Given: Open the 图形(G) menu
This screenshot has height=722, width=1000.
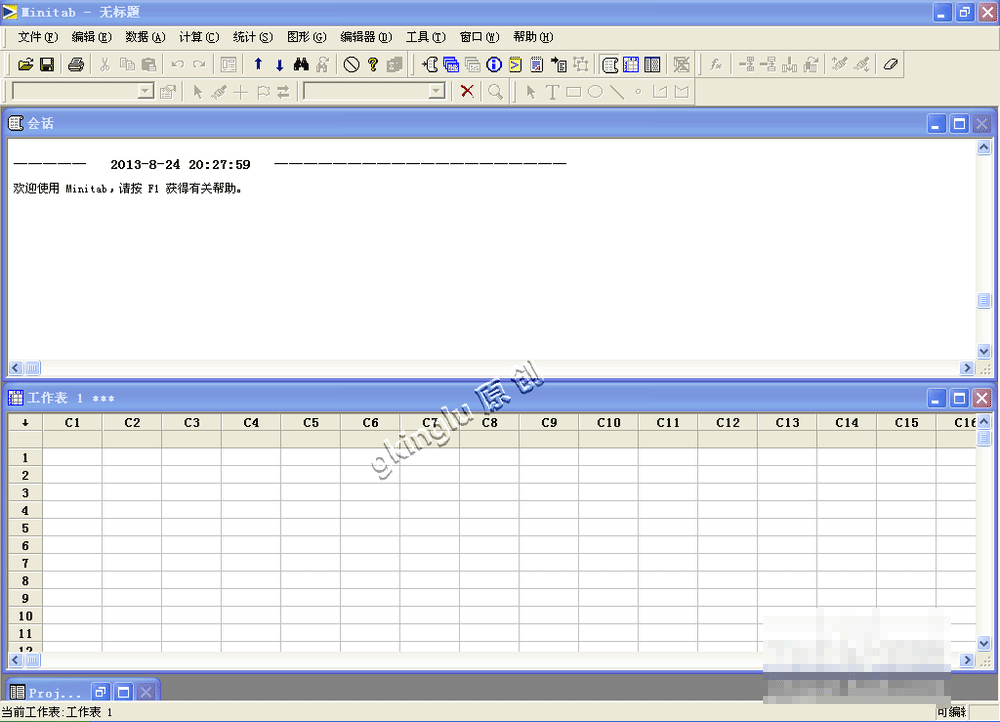Looking at the screenshot, I should tap(307, 37).
